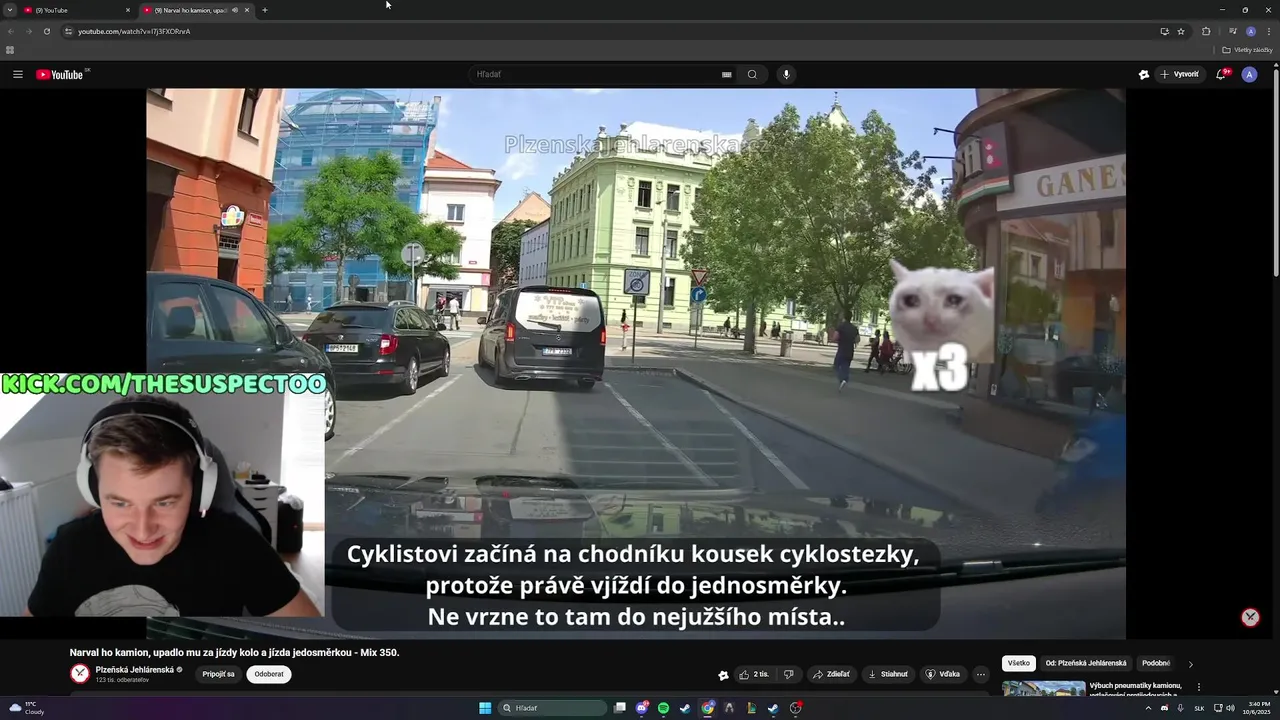Open the Všetky záložky bookmarks folder
Viewport: 1280px width, 720px height.
(1247, 50)
